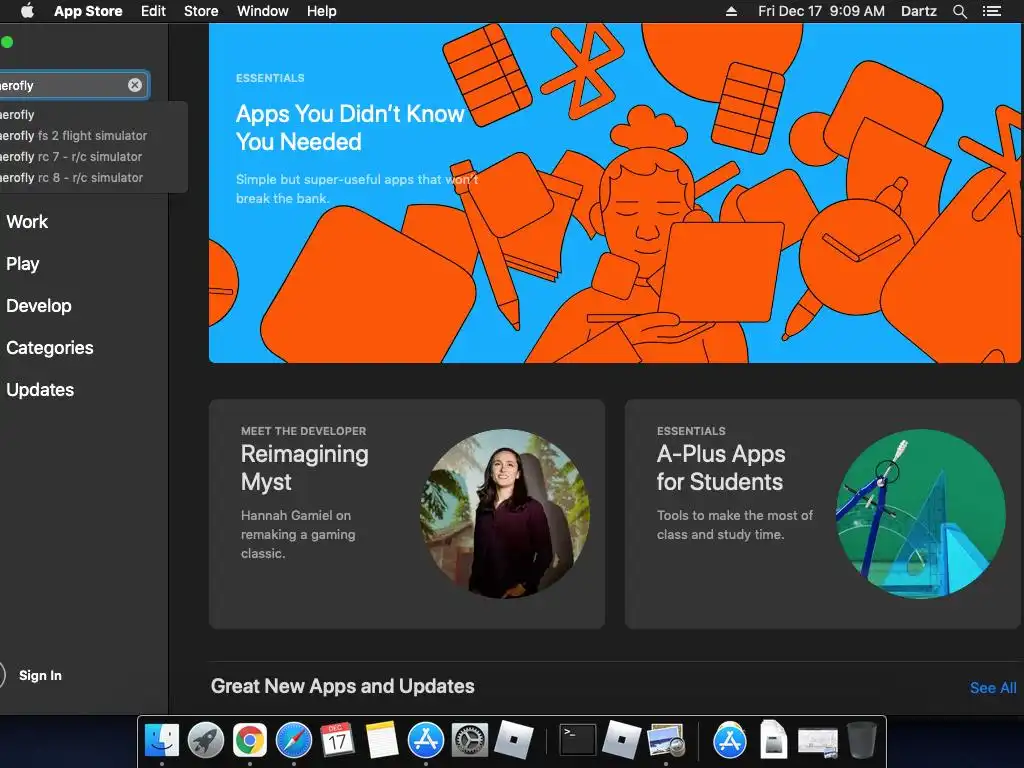Open the Notes app in dock
The height and width of the screenshot is (768, 1024).
382,741
